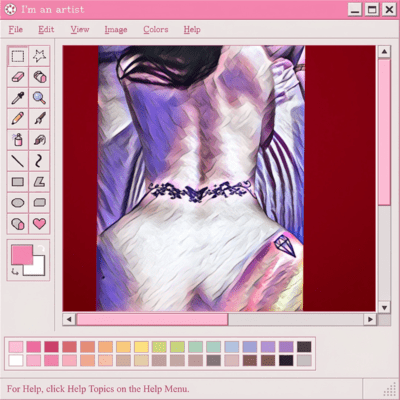Select the free-form star selection tool
Image resolution: width=400 pixels, height=400 pixels.
coord(39,56)
